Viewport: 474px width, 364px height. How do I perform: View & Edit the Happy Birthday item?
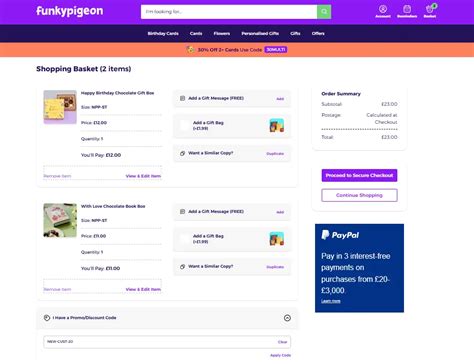point(143,176)
